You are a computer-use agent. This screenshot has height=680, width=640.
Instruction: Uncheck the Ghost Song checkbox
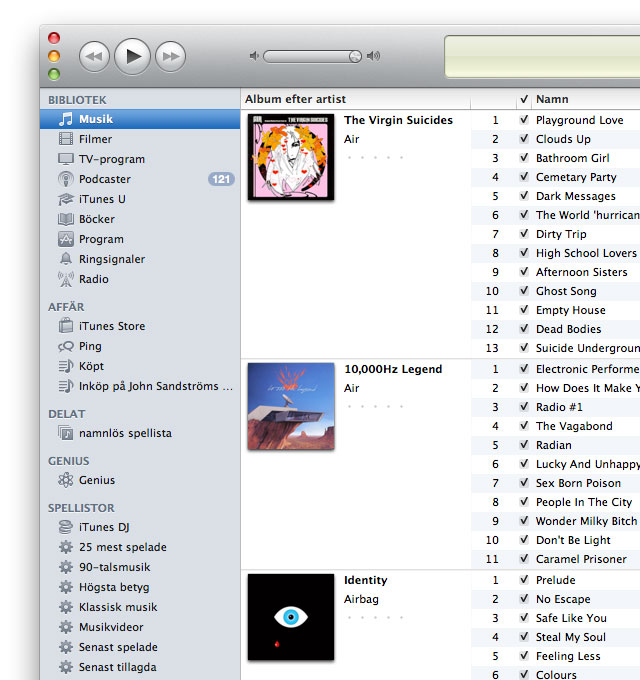pyautogui.click(x=524, y=291)
